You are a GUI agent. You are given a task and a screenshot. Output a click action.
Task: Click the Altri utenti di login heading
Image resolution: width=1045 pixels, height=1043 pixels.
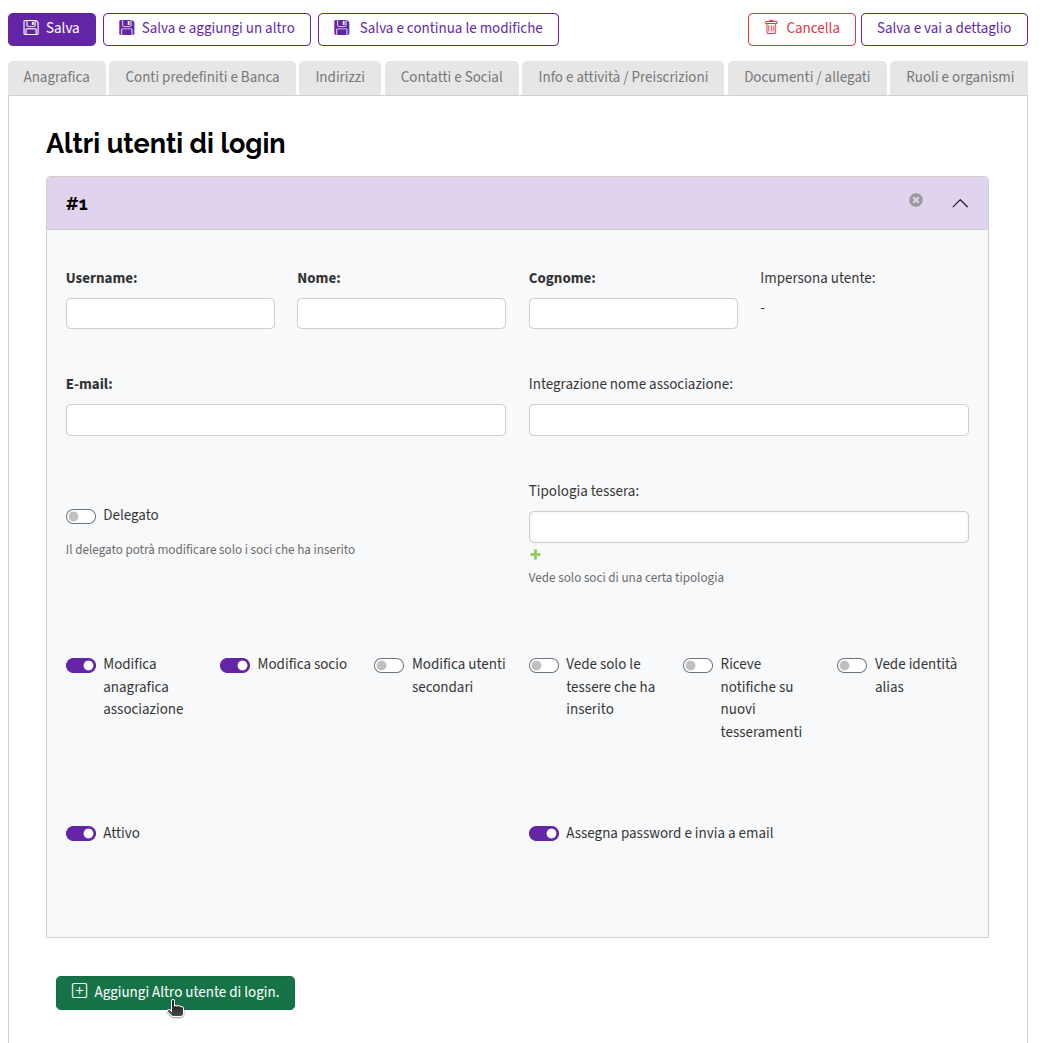click(x=165, y=143)
